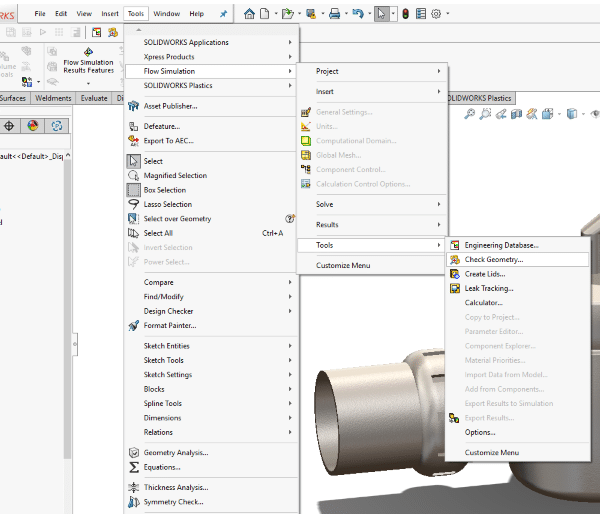
Task: Pick the Box Selection tool
Action: 164,190
